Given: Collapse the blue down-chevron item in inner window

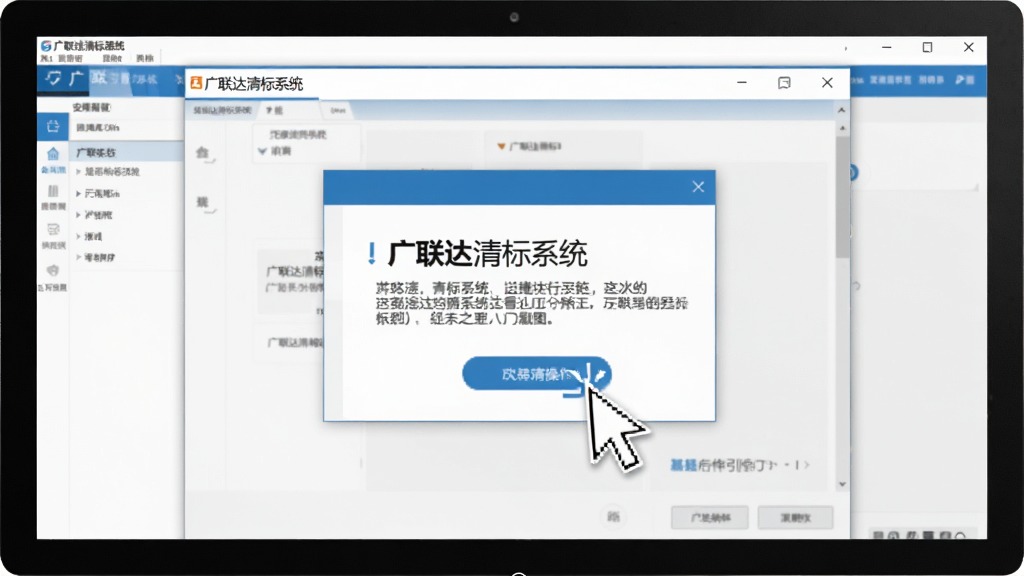Looking at the screenshot, I should [x=263, y=152].
